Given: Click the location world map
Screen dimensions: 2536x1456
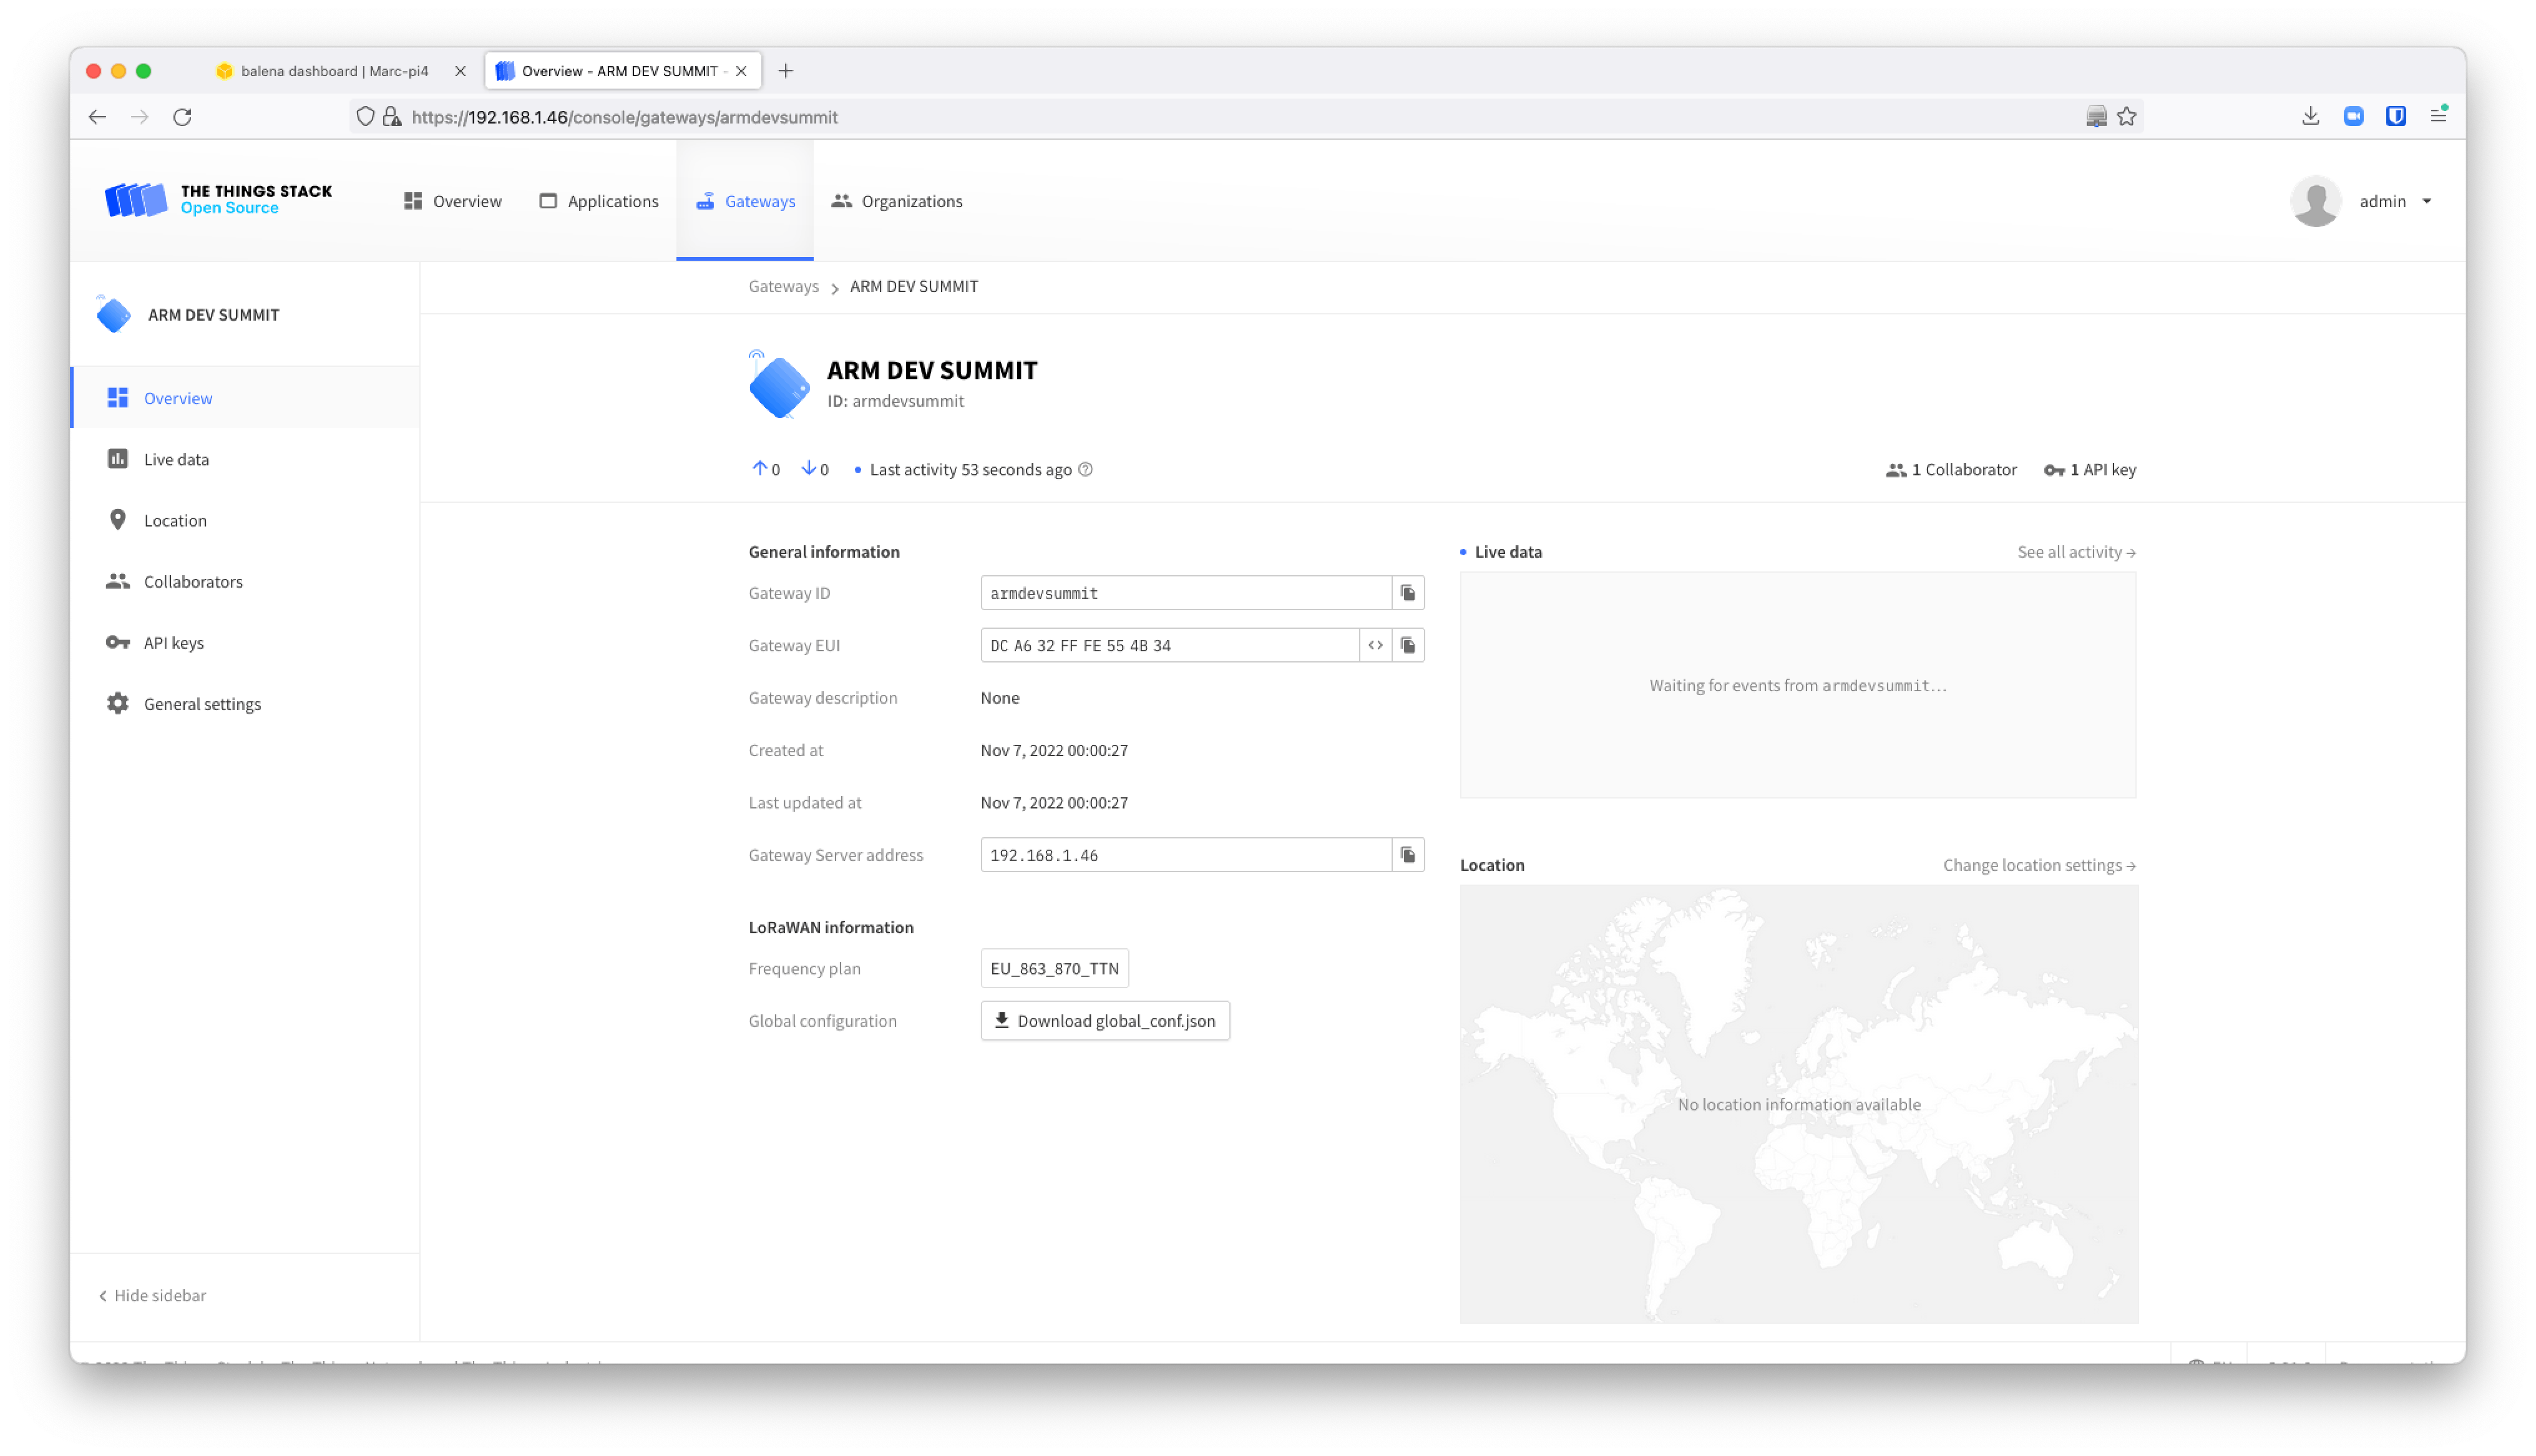Looking at the screenshot, I should pyautogui.click(x=1798, y=1104).
